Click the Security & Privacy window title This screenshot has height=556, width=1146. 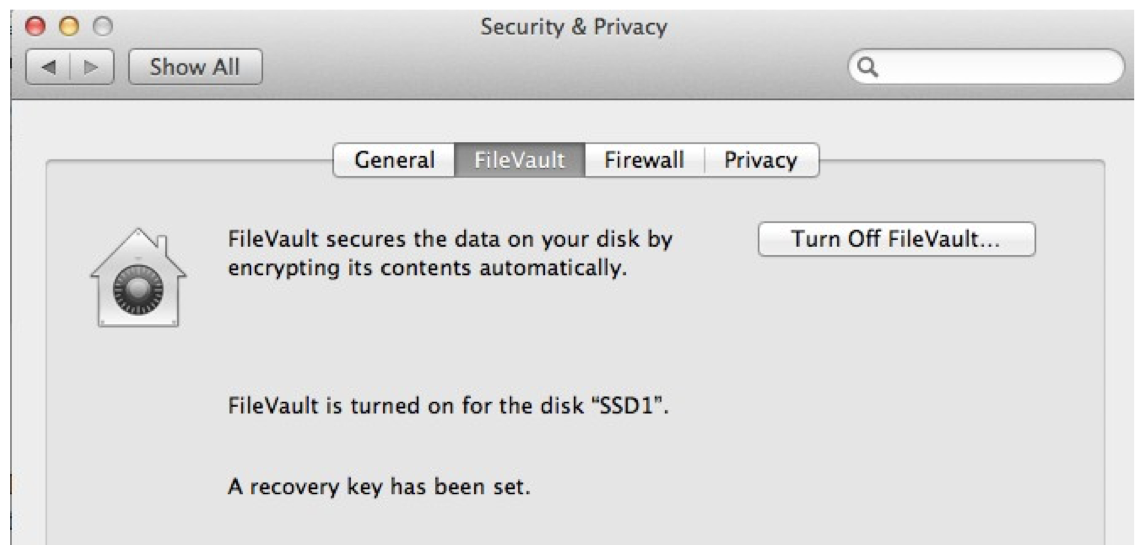pos(574,27)
